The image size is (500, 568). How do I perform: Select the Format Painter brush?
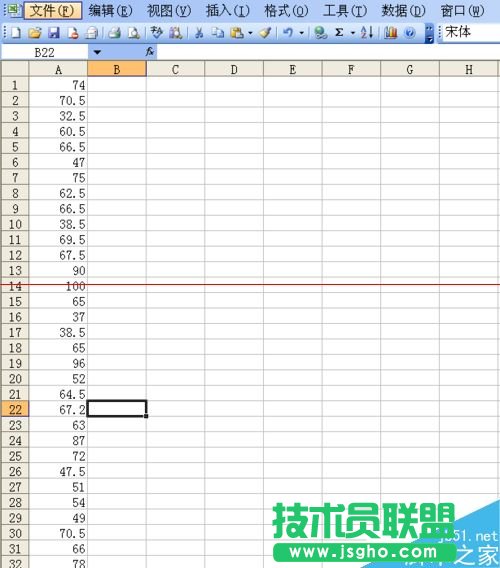point(265,33)
